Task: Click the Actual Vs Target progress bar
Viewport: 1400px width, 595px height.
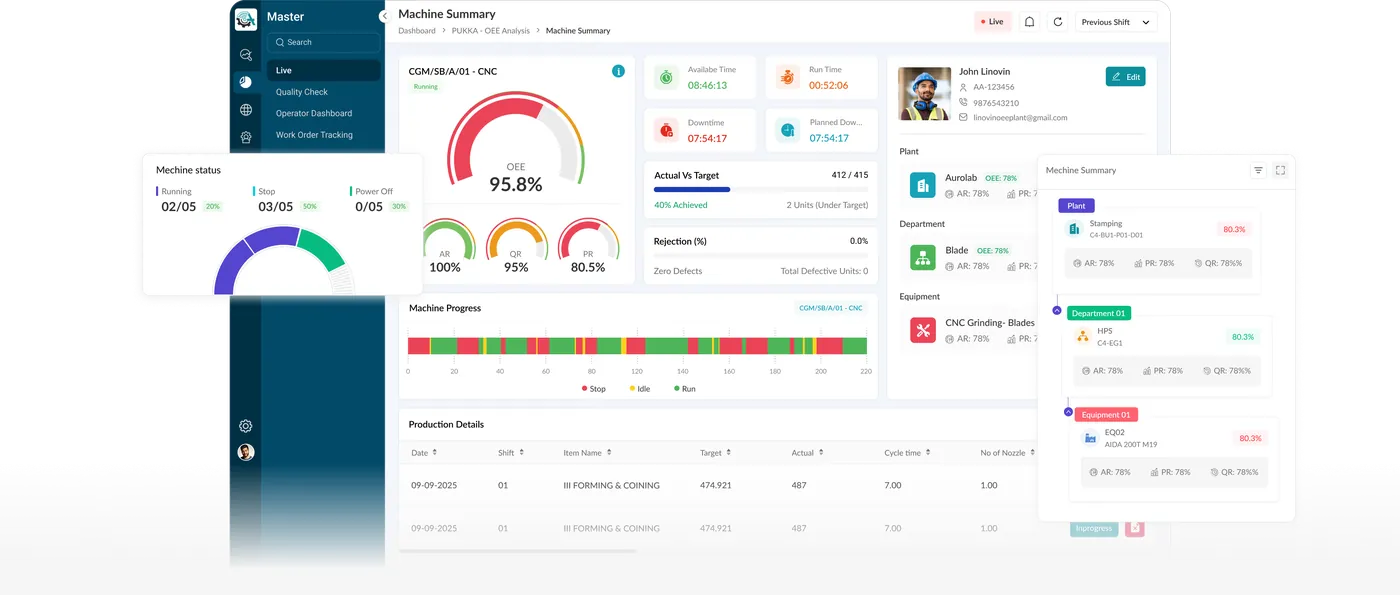Action: click(x=761, y=189)
